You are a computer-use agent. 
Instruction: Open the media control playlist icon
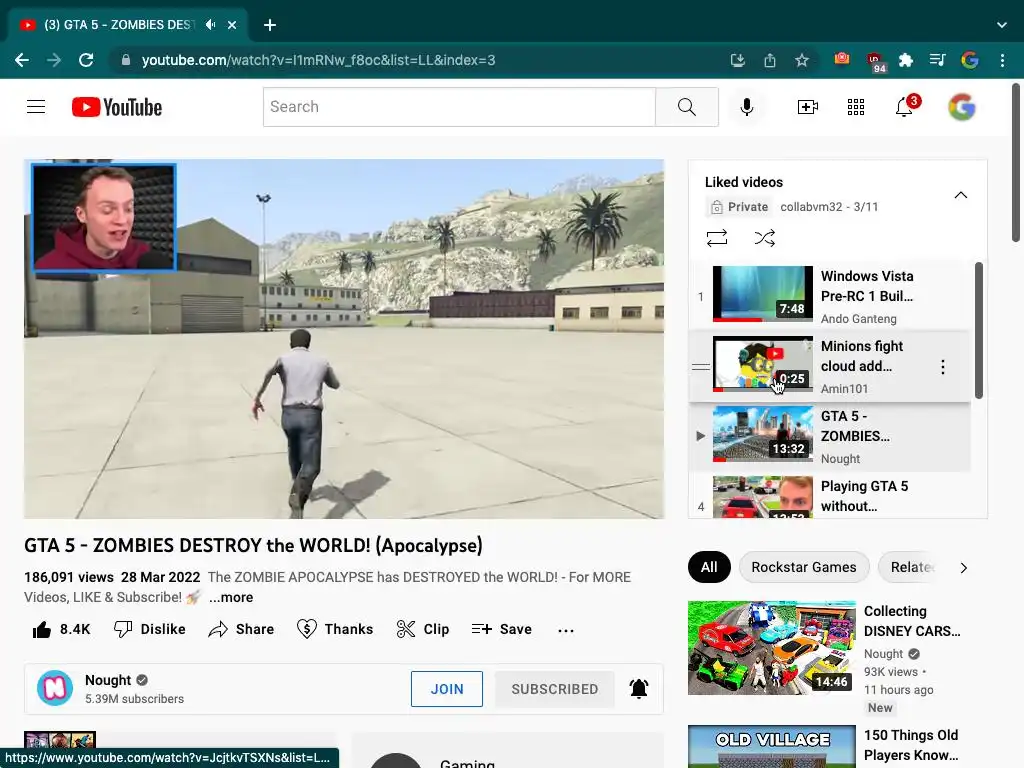[937, 60]
